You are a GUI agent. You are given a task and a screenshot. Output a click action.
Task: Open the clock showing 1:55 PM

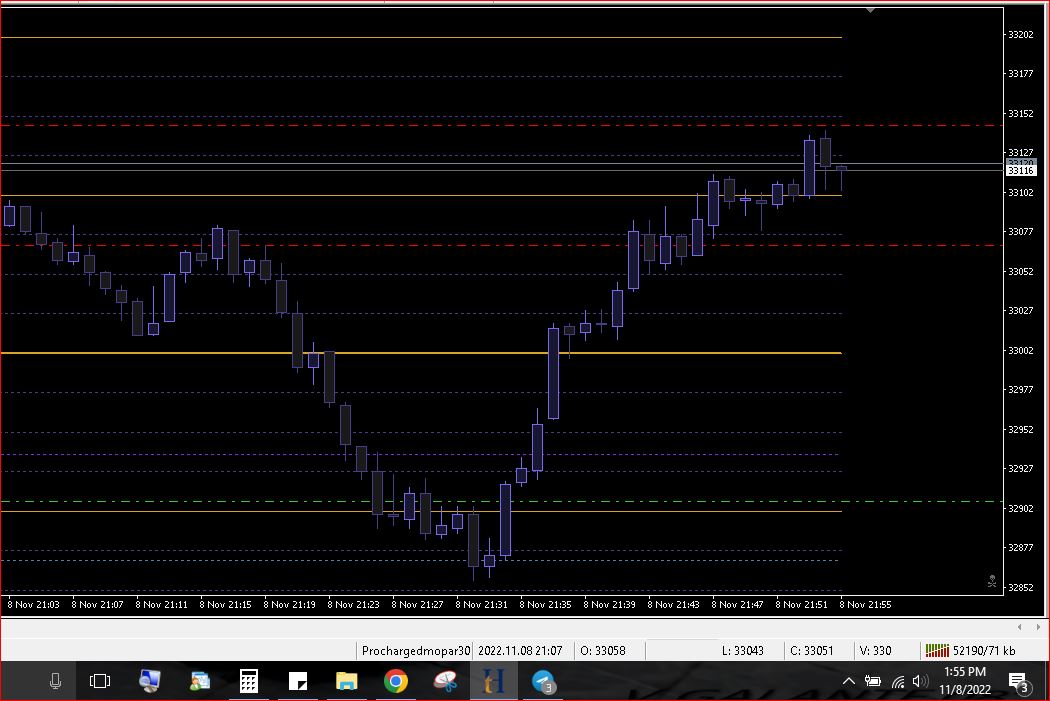[x=964, y=681]
